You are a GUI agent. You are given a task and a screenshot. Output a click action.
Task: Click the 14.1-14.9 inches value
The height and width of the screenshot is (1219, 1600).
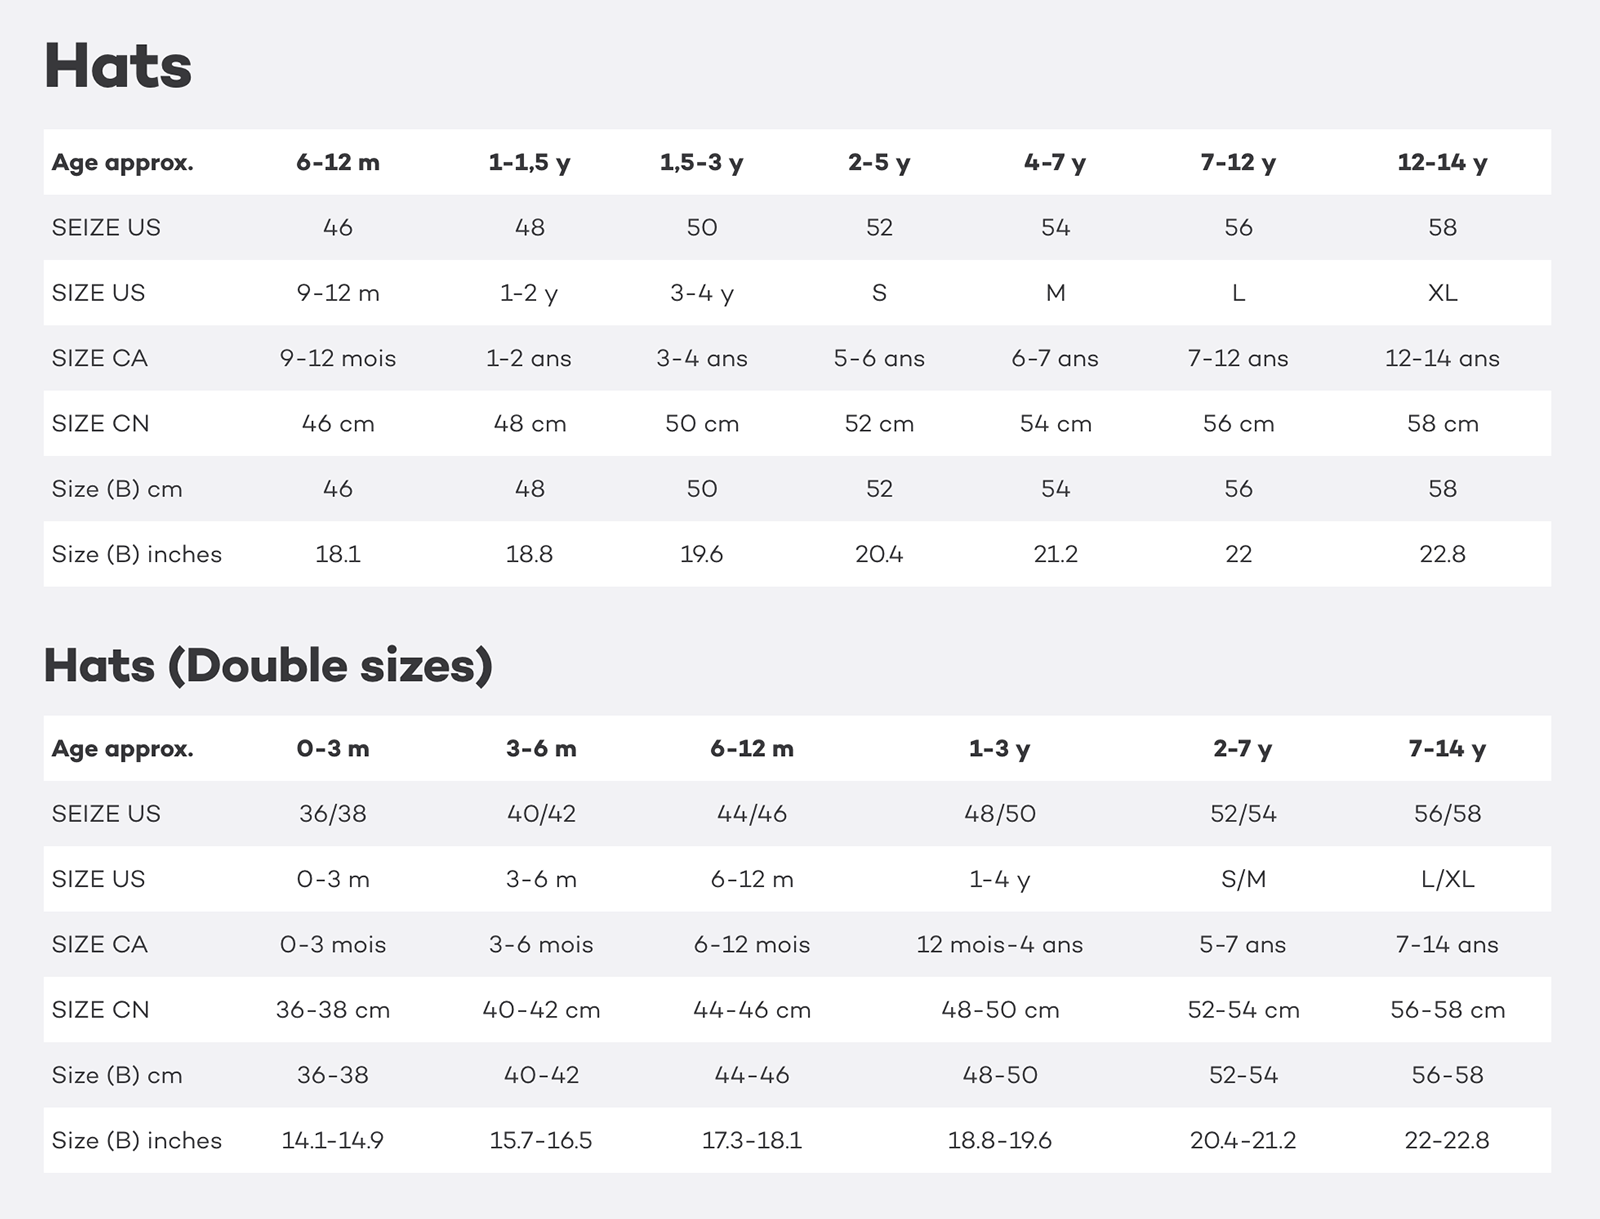tap(333, 1141)
